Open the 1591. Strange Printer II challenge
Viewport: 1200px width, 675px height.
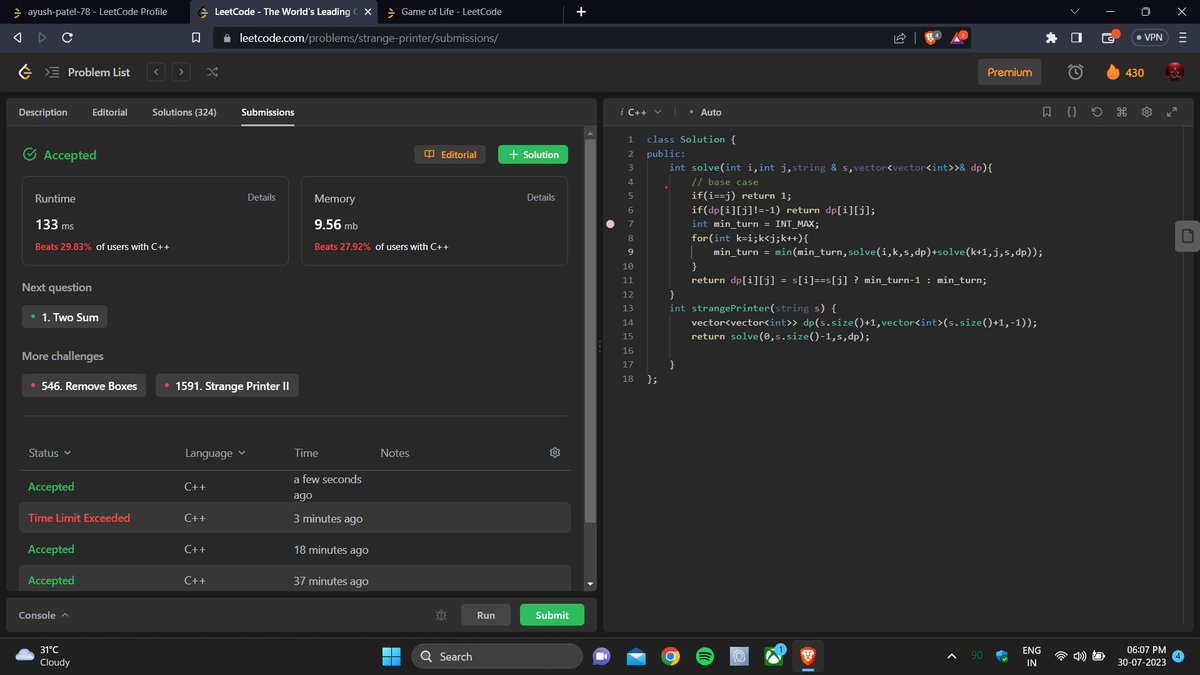227,386
